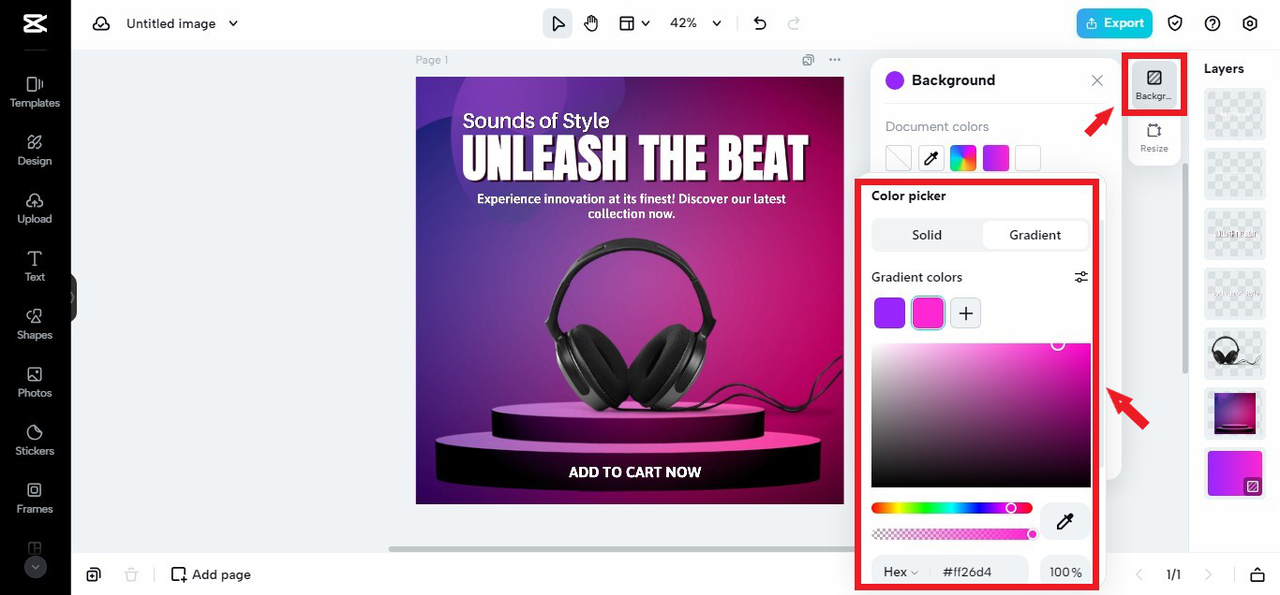Select the ADD TO CART NOW text

(635, 472)
